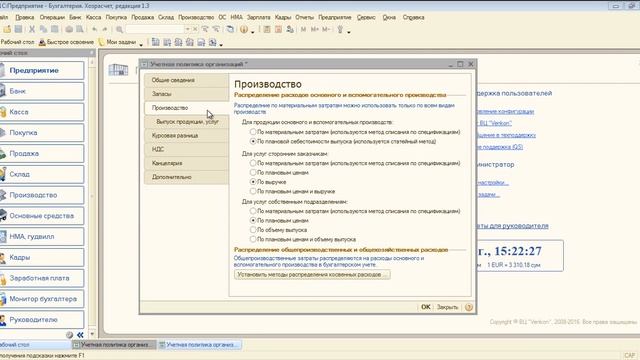The image size is (640, 360).
Task: Click sidebar scrollbar down arrow
Action: 92,334
